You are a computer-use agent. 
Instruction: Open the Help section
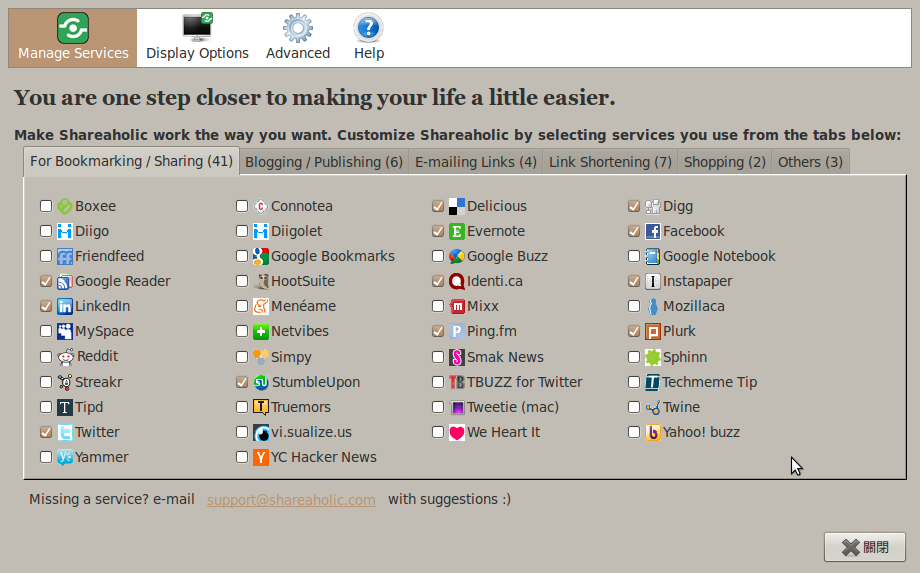point(368,38)
